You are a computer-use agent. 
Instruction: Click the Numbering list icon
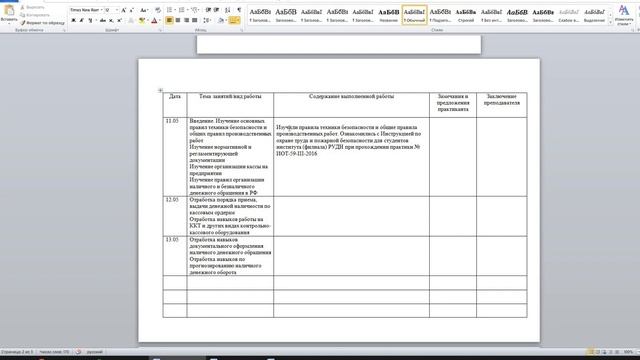click(182, 10)
